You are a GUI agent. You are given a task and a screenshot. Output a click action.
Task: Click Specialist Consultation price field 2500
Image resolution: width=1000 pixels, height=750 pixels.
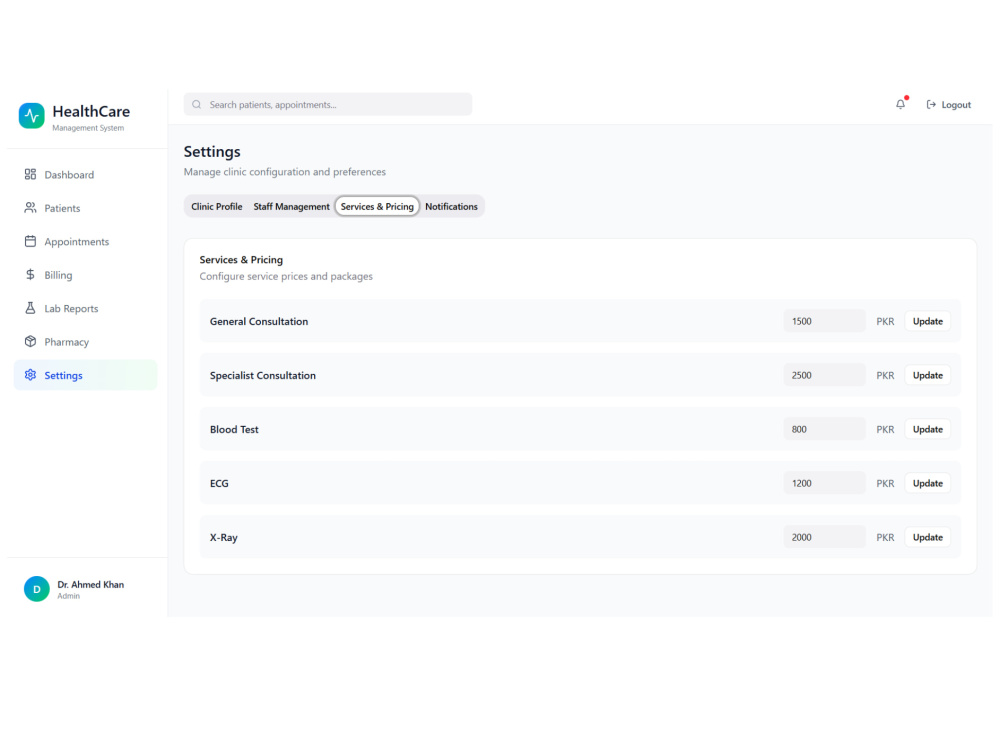coord(824,376)
